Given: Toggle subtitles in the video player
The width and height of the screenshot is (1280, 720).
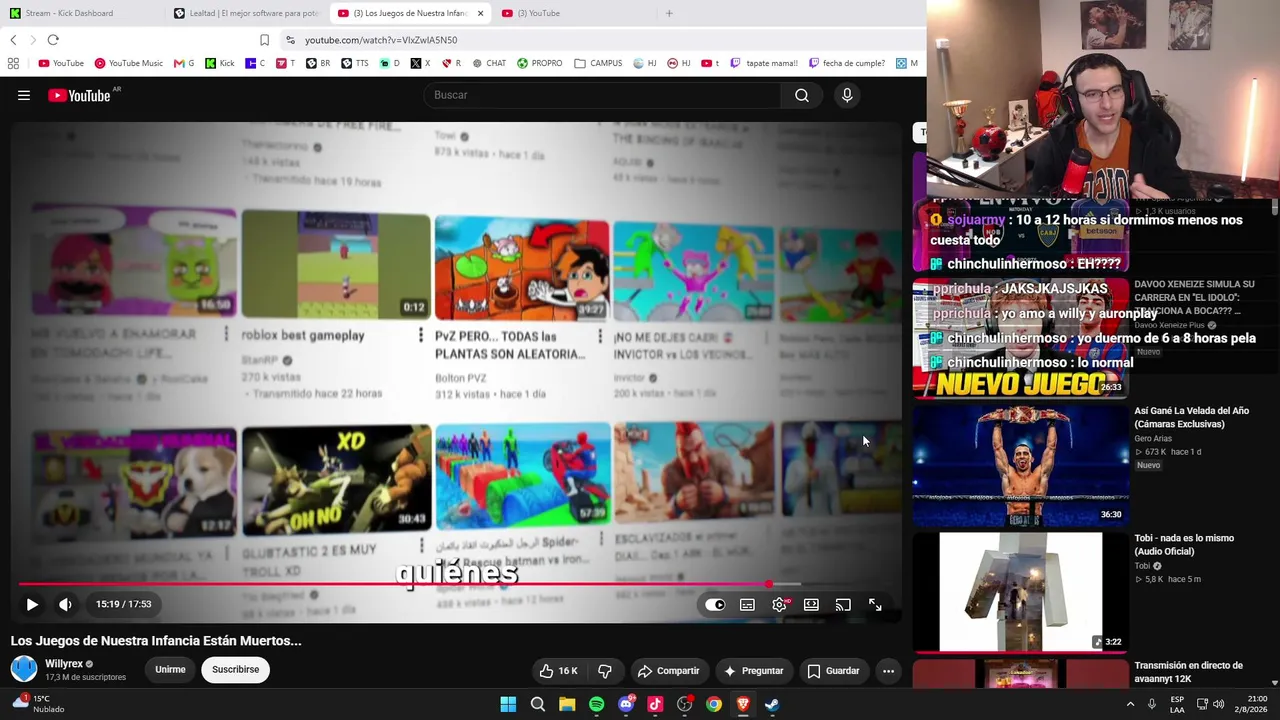Looking at the screenshot, I should pos(747,605).
